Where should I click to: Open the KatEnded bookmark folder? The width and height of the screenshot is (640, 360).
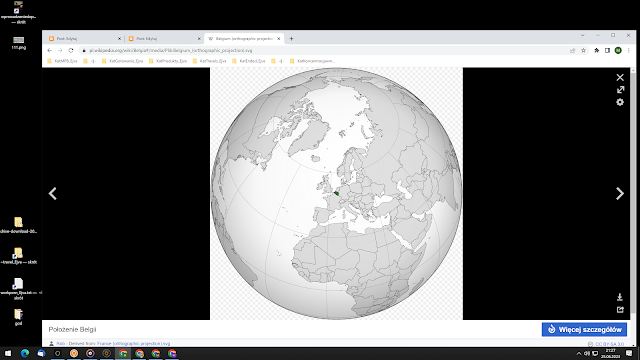point(248,61)
